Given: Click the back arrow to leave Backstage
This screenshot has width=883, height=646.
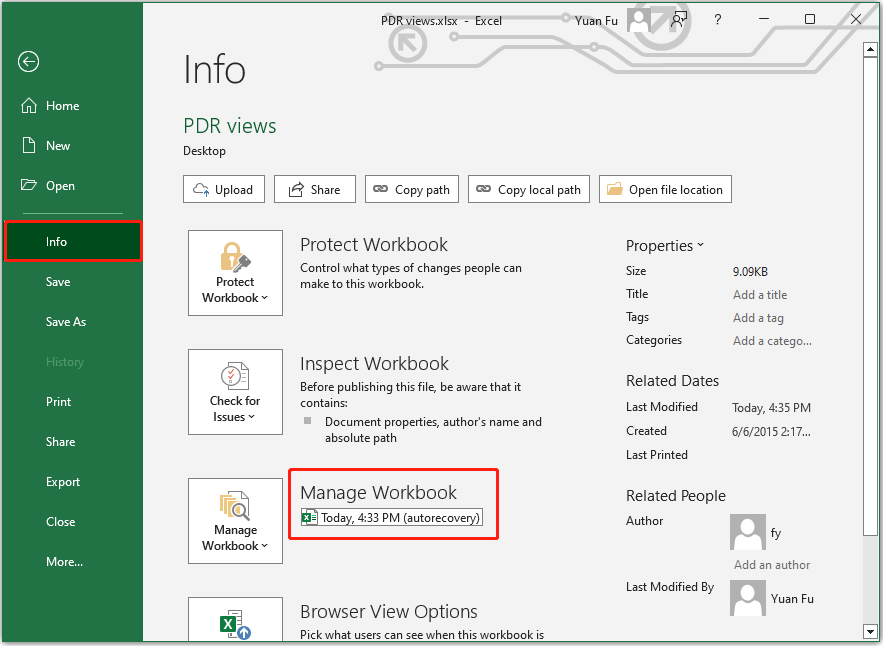Looking at the screenshot, I should (x=28, y=61).
